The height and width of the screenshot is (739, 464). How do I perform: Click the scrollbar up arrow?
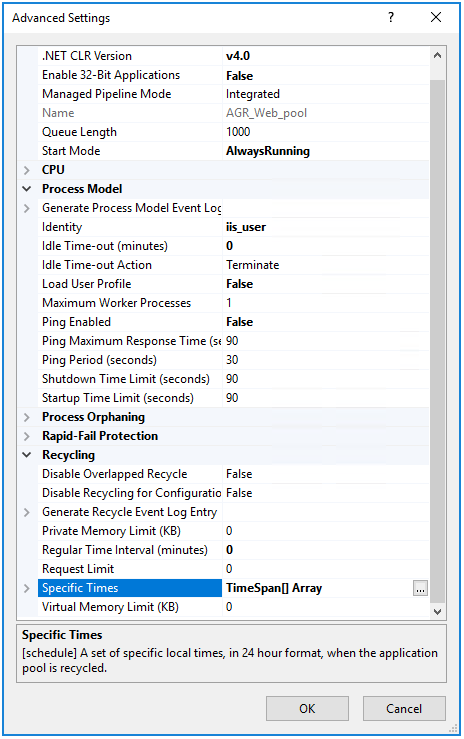437,56
